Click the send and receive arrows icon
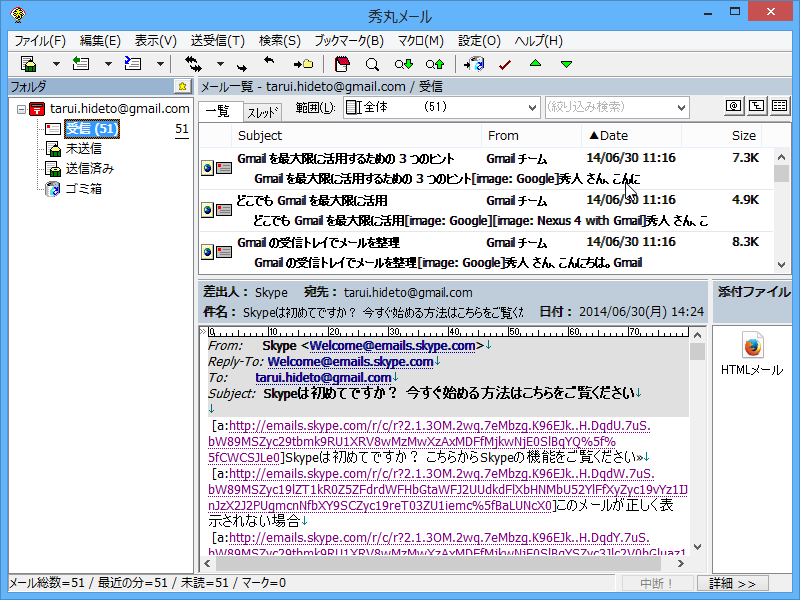Image resolution: width=800 pixels, height=600 pixels. (193, 64)
